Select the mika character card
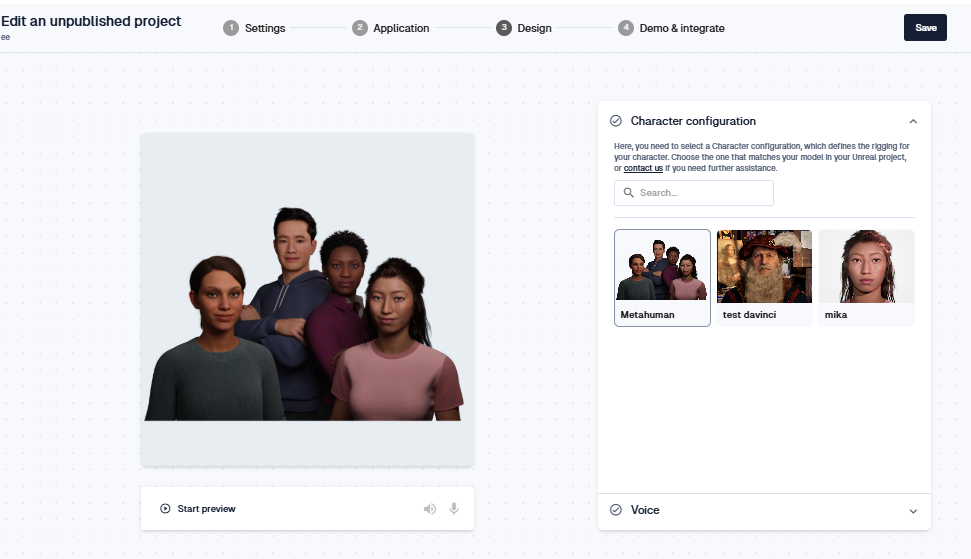The width and height of the screenshot is (971, 559). tap(866, 278)
